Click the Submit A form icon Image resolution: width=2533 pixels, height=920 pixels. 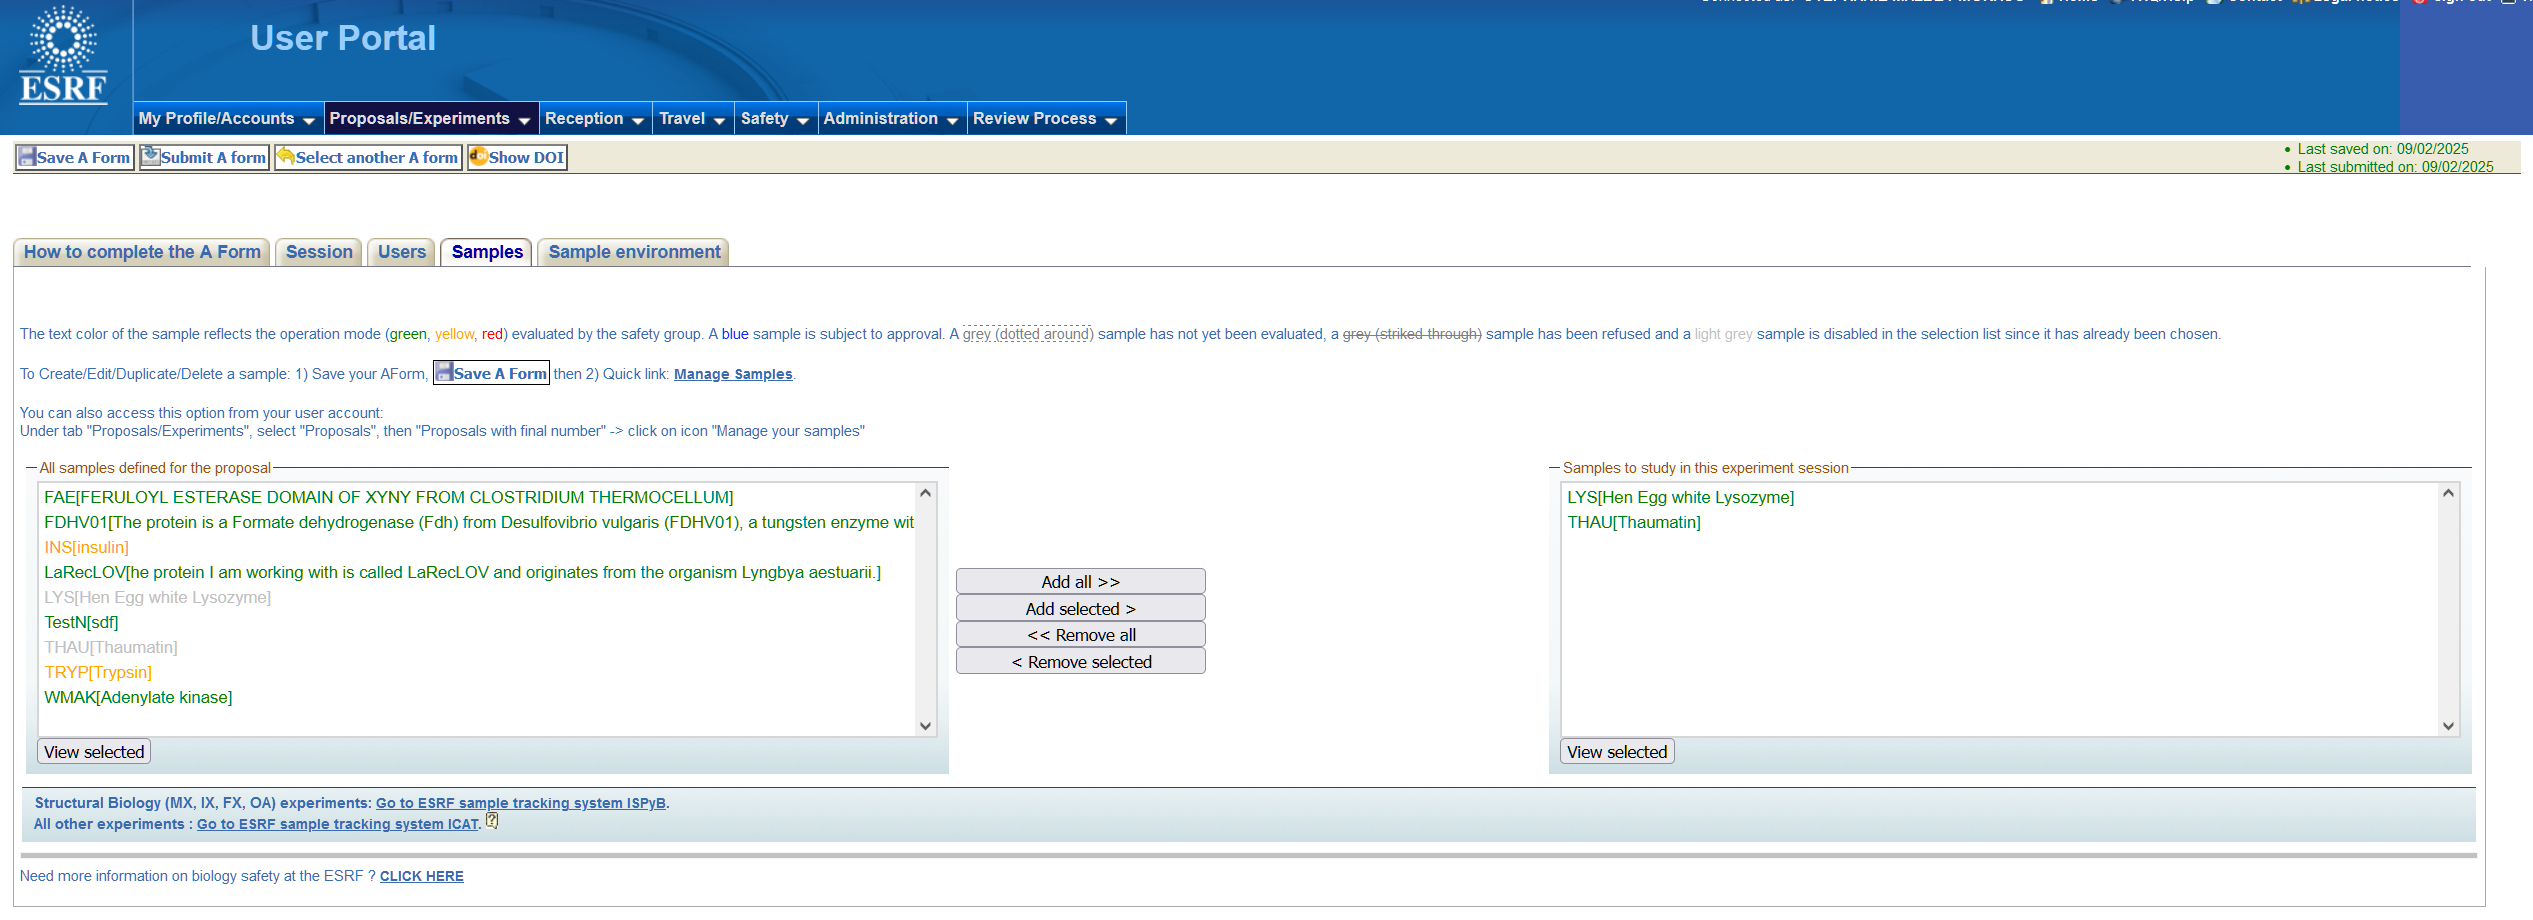[x=149, y=156]
